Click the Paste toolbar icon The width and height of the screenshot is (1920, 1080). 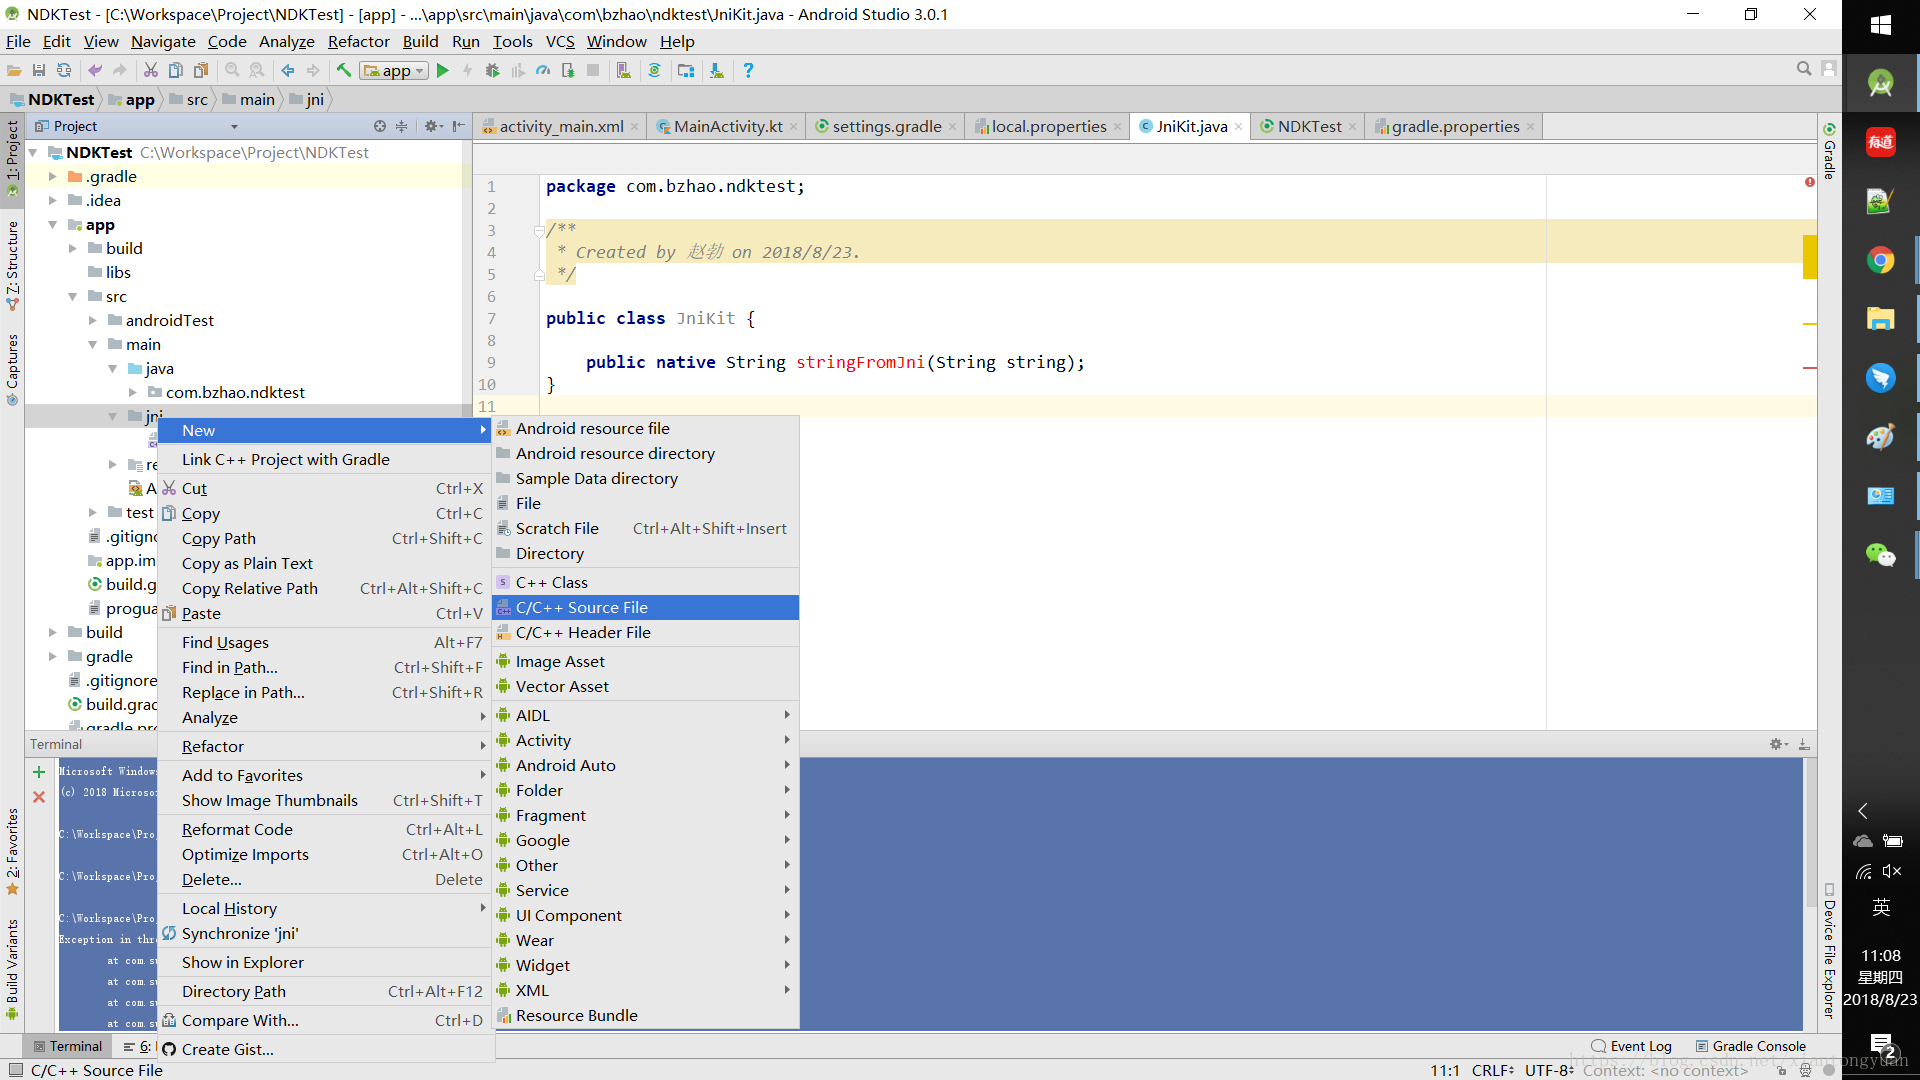pos(201,71)
